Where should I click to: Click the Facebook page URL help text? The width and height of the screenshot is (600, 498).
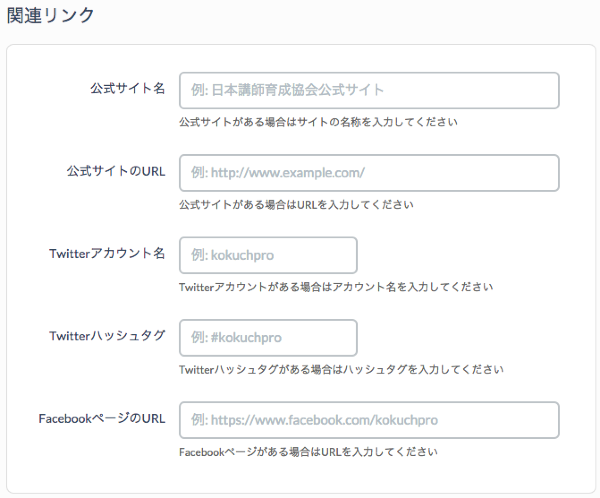click(x=308, y=451)
